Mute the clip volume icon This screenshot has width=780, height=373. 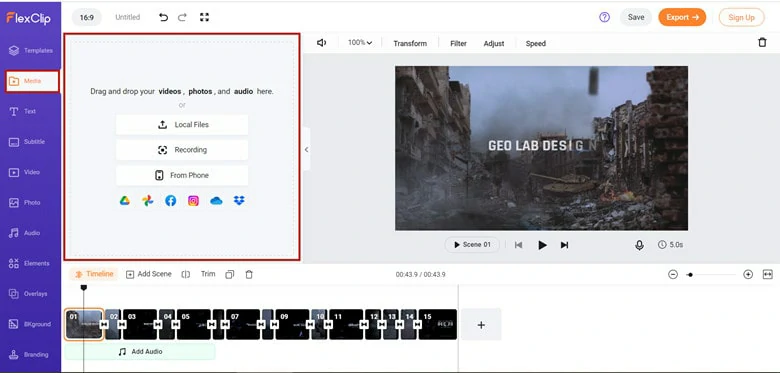coord(322,43)
